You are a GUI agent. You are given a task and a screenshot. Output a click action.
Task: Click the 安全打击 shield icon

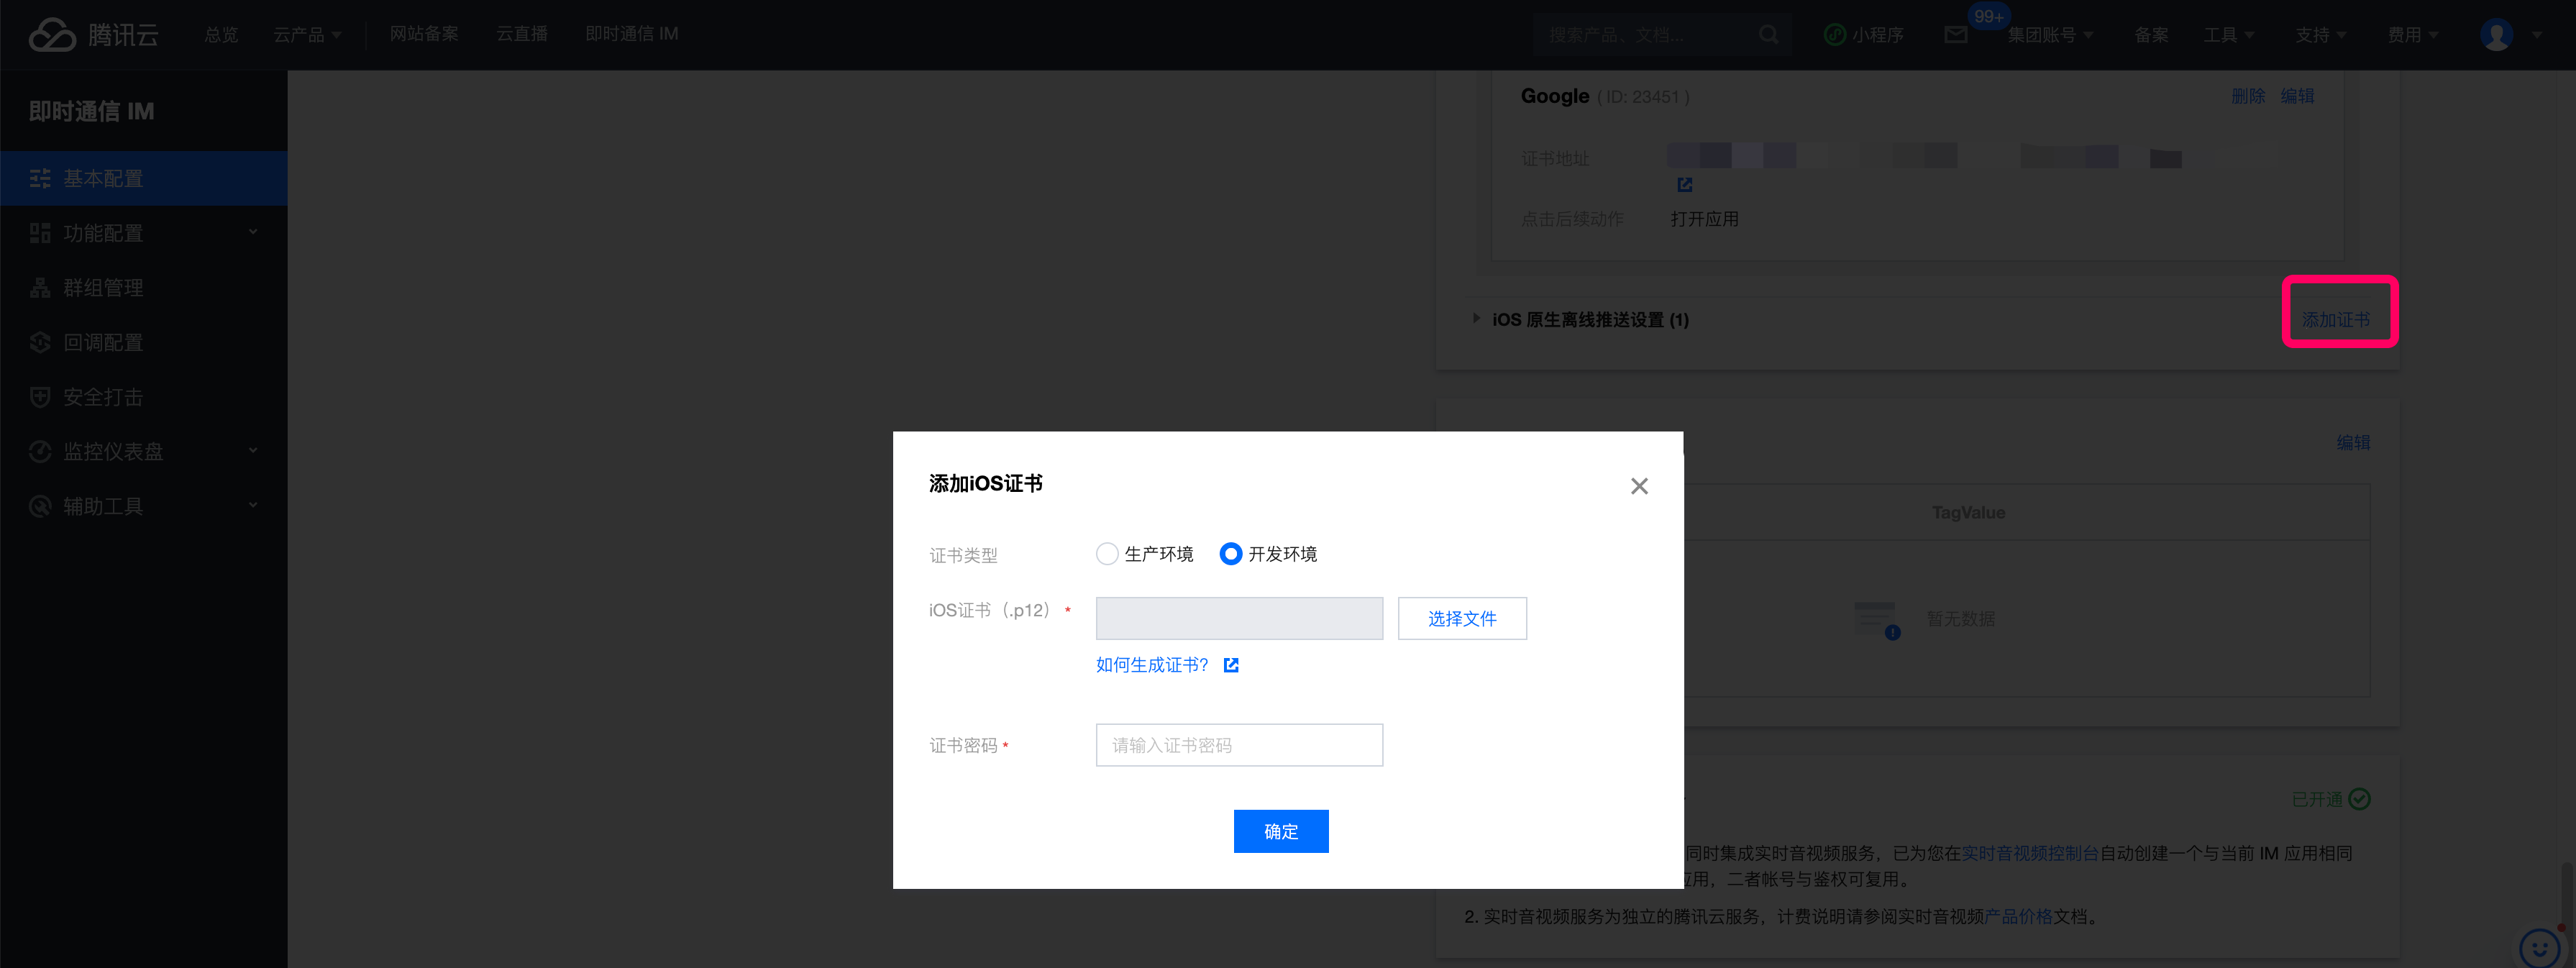tap(40, 397)
